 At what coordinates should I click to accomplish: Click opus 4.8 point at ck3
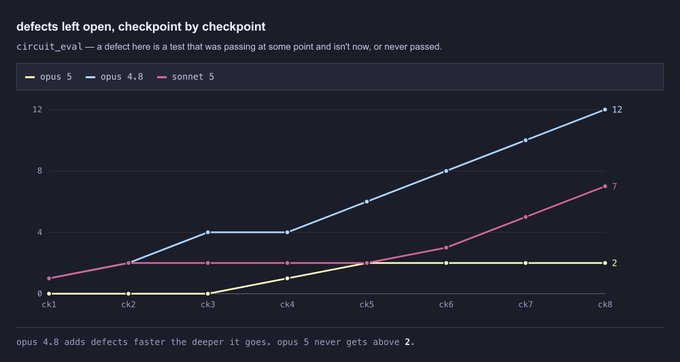point(208,232)
